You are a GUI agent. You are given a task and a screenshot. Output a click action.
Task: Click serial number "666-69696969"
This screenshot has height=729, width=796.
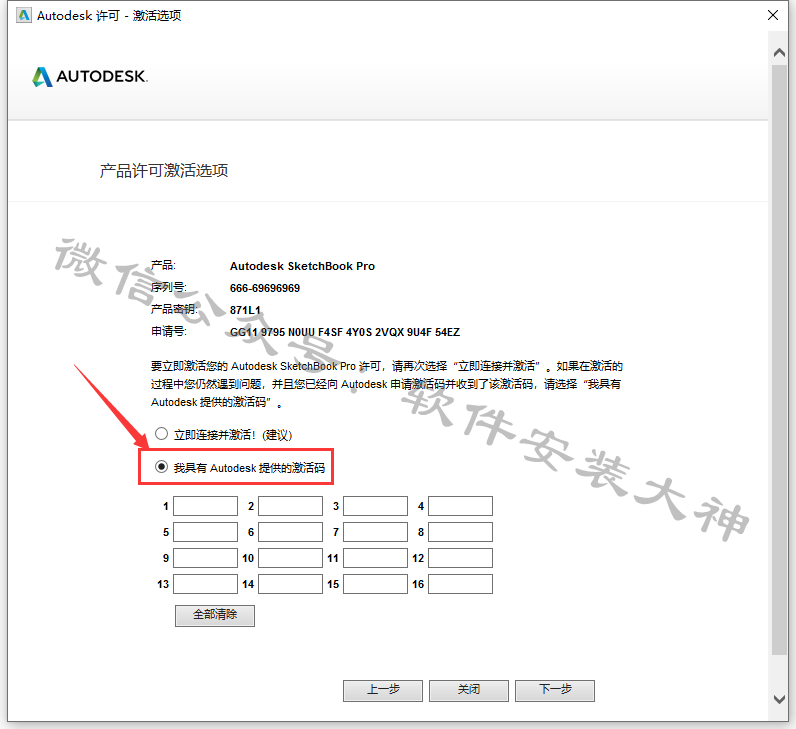pos(264,288)
